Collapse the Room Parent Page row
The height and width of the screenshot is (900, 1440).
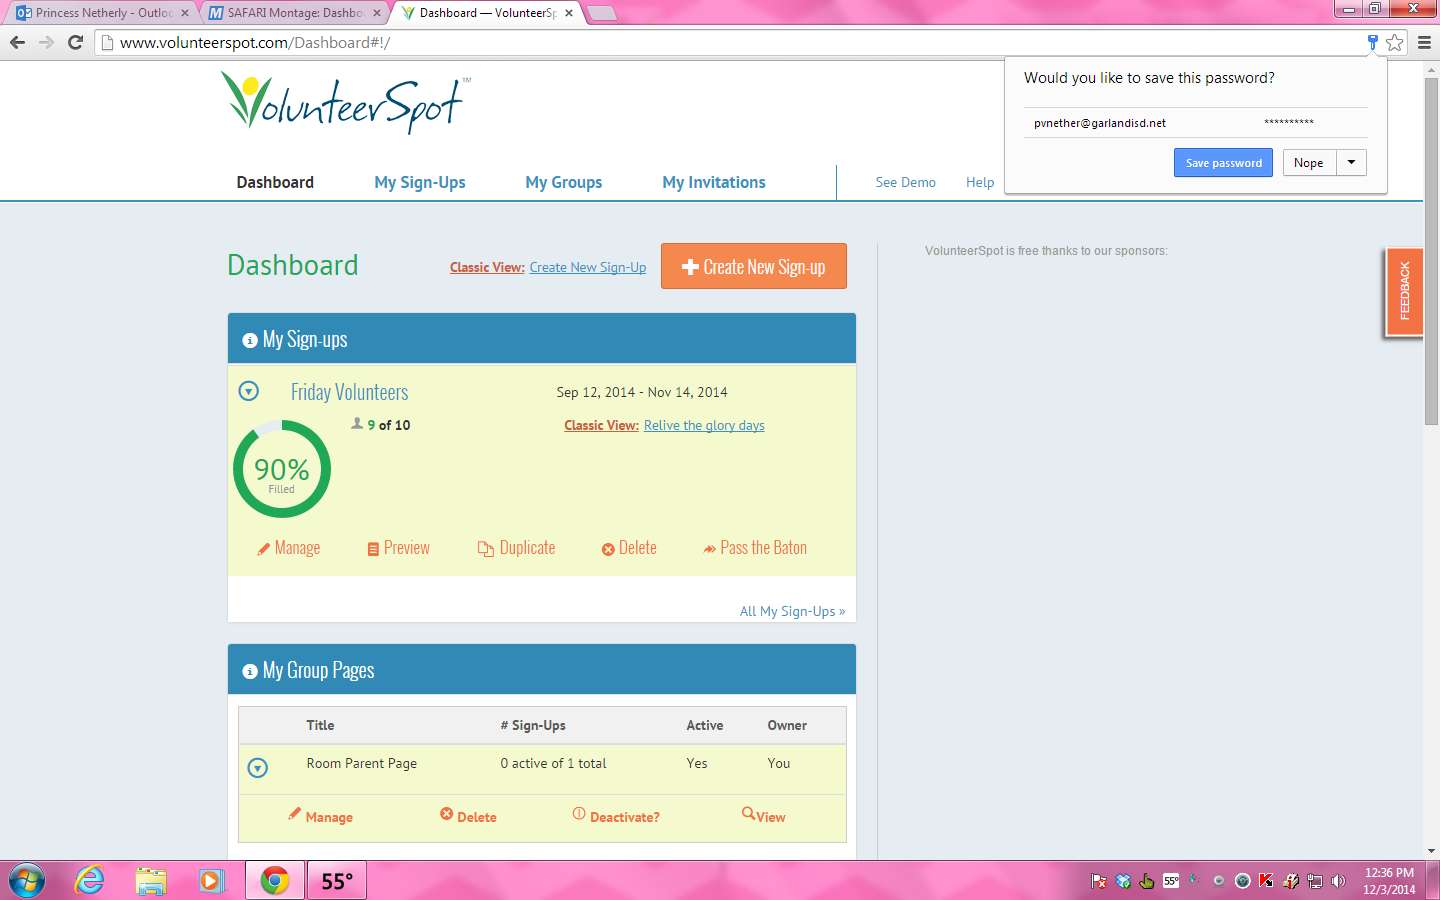coord(258,768)
